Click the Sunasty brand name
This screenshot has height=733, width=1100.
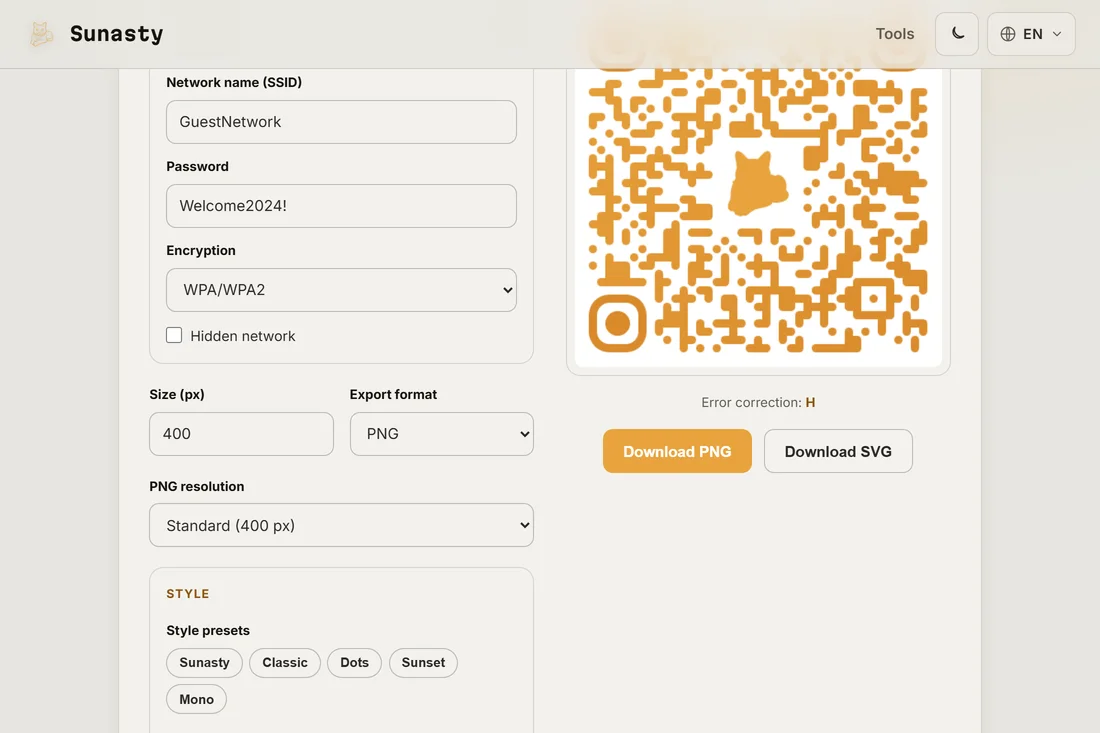coord(116,34)
